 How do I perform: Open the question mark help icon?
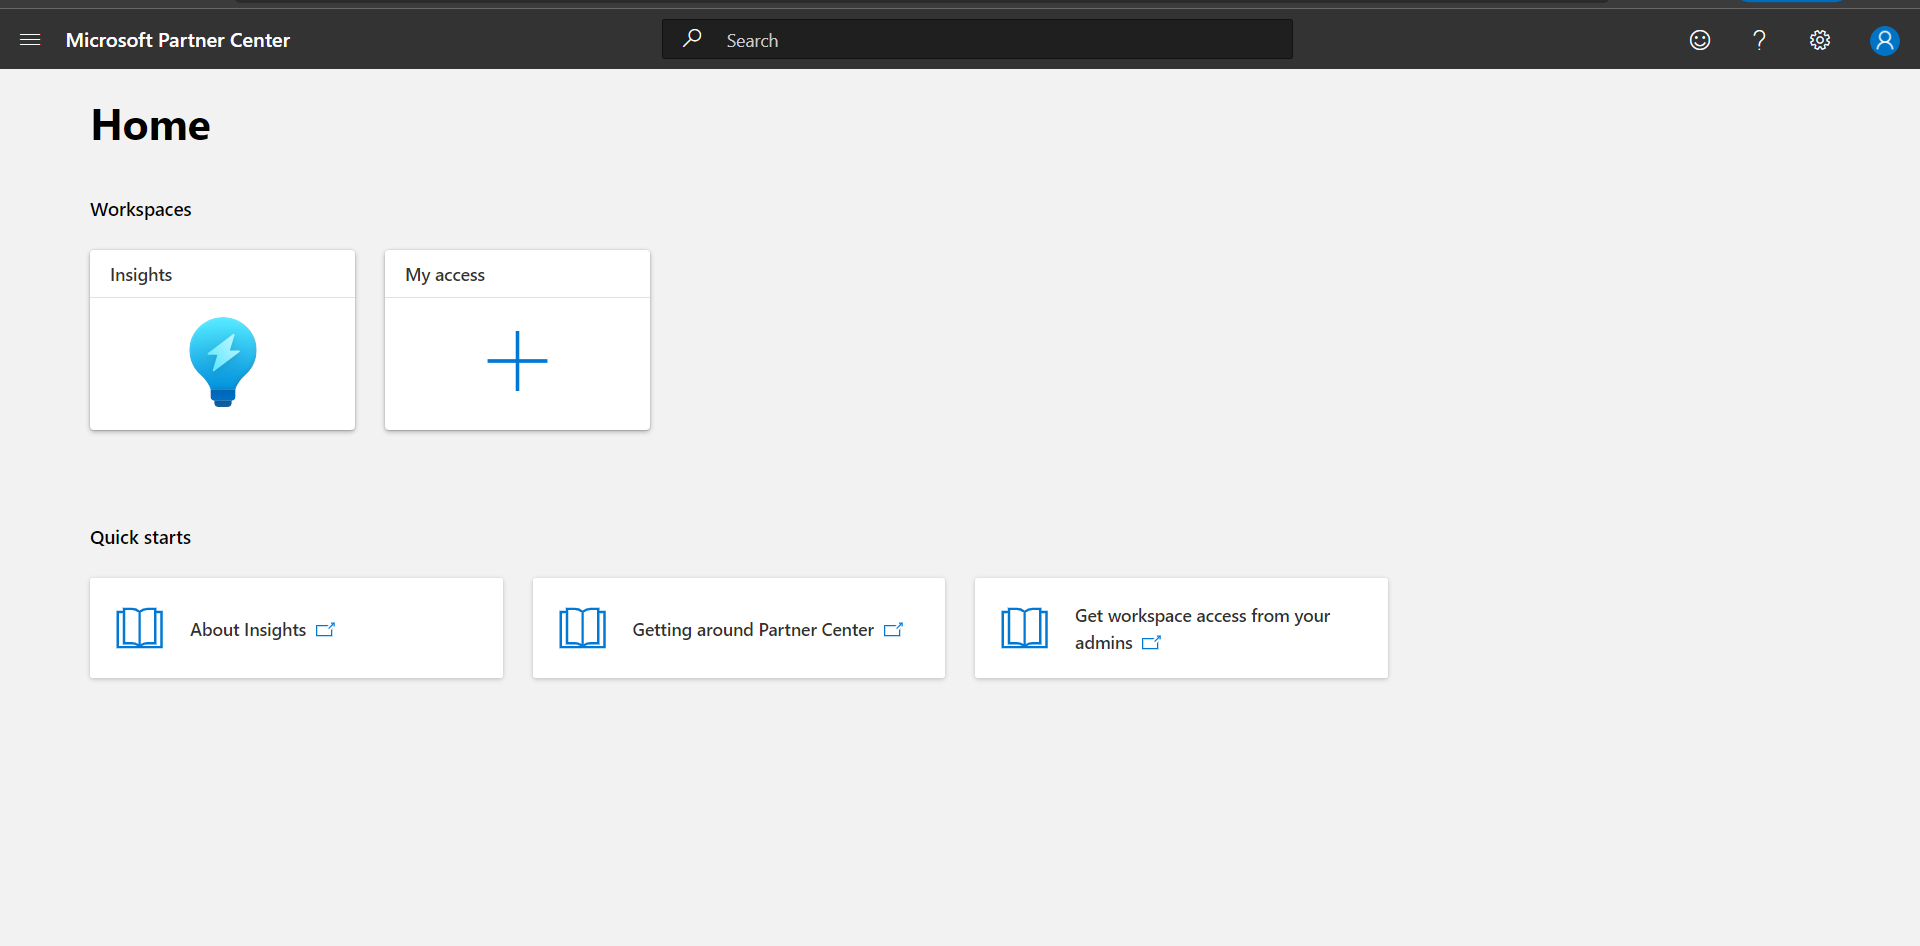1759,40
